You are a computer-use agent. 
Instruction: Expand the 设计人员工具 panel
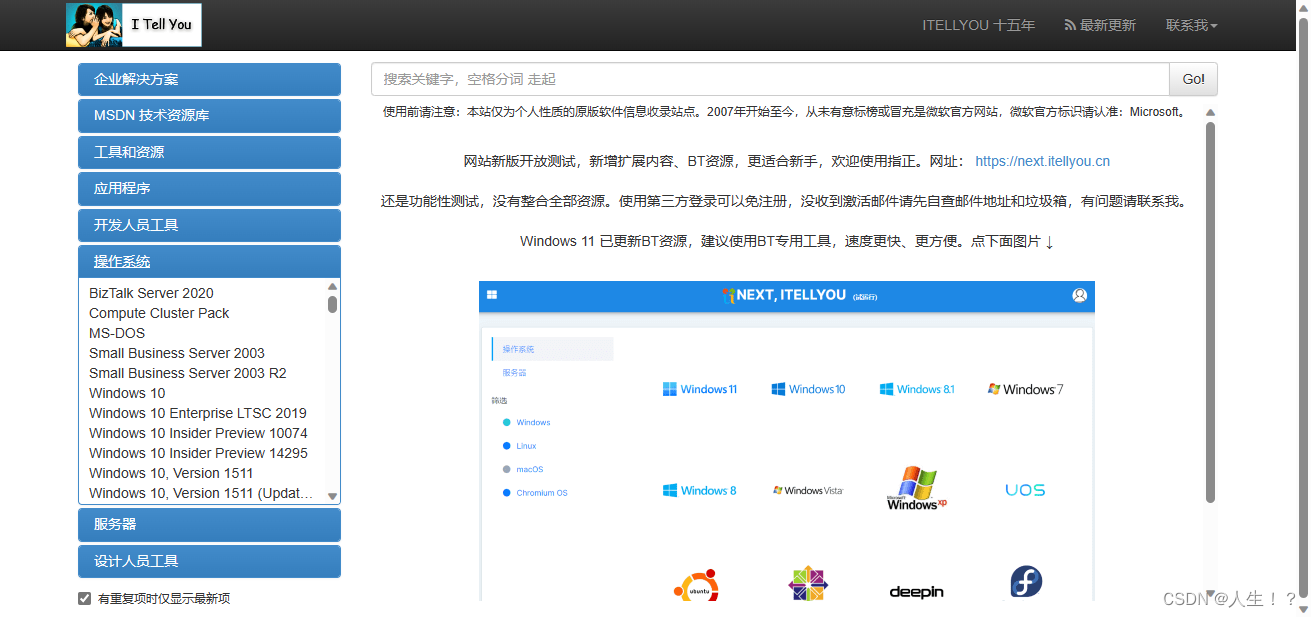209,561
